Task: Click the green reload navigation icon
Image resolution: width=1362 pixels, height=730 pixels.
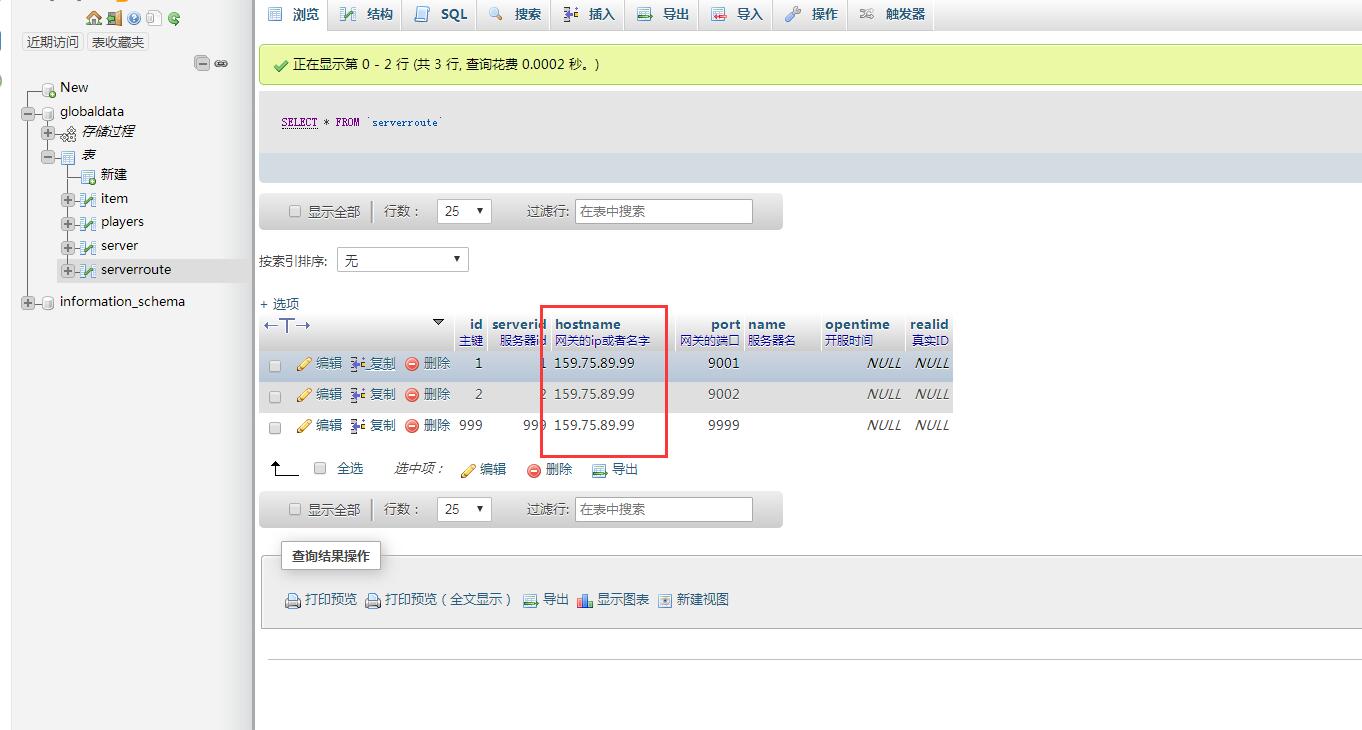Action: [x=174, y=18]
